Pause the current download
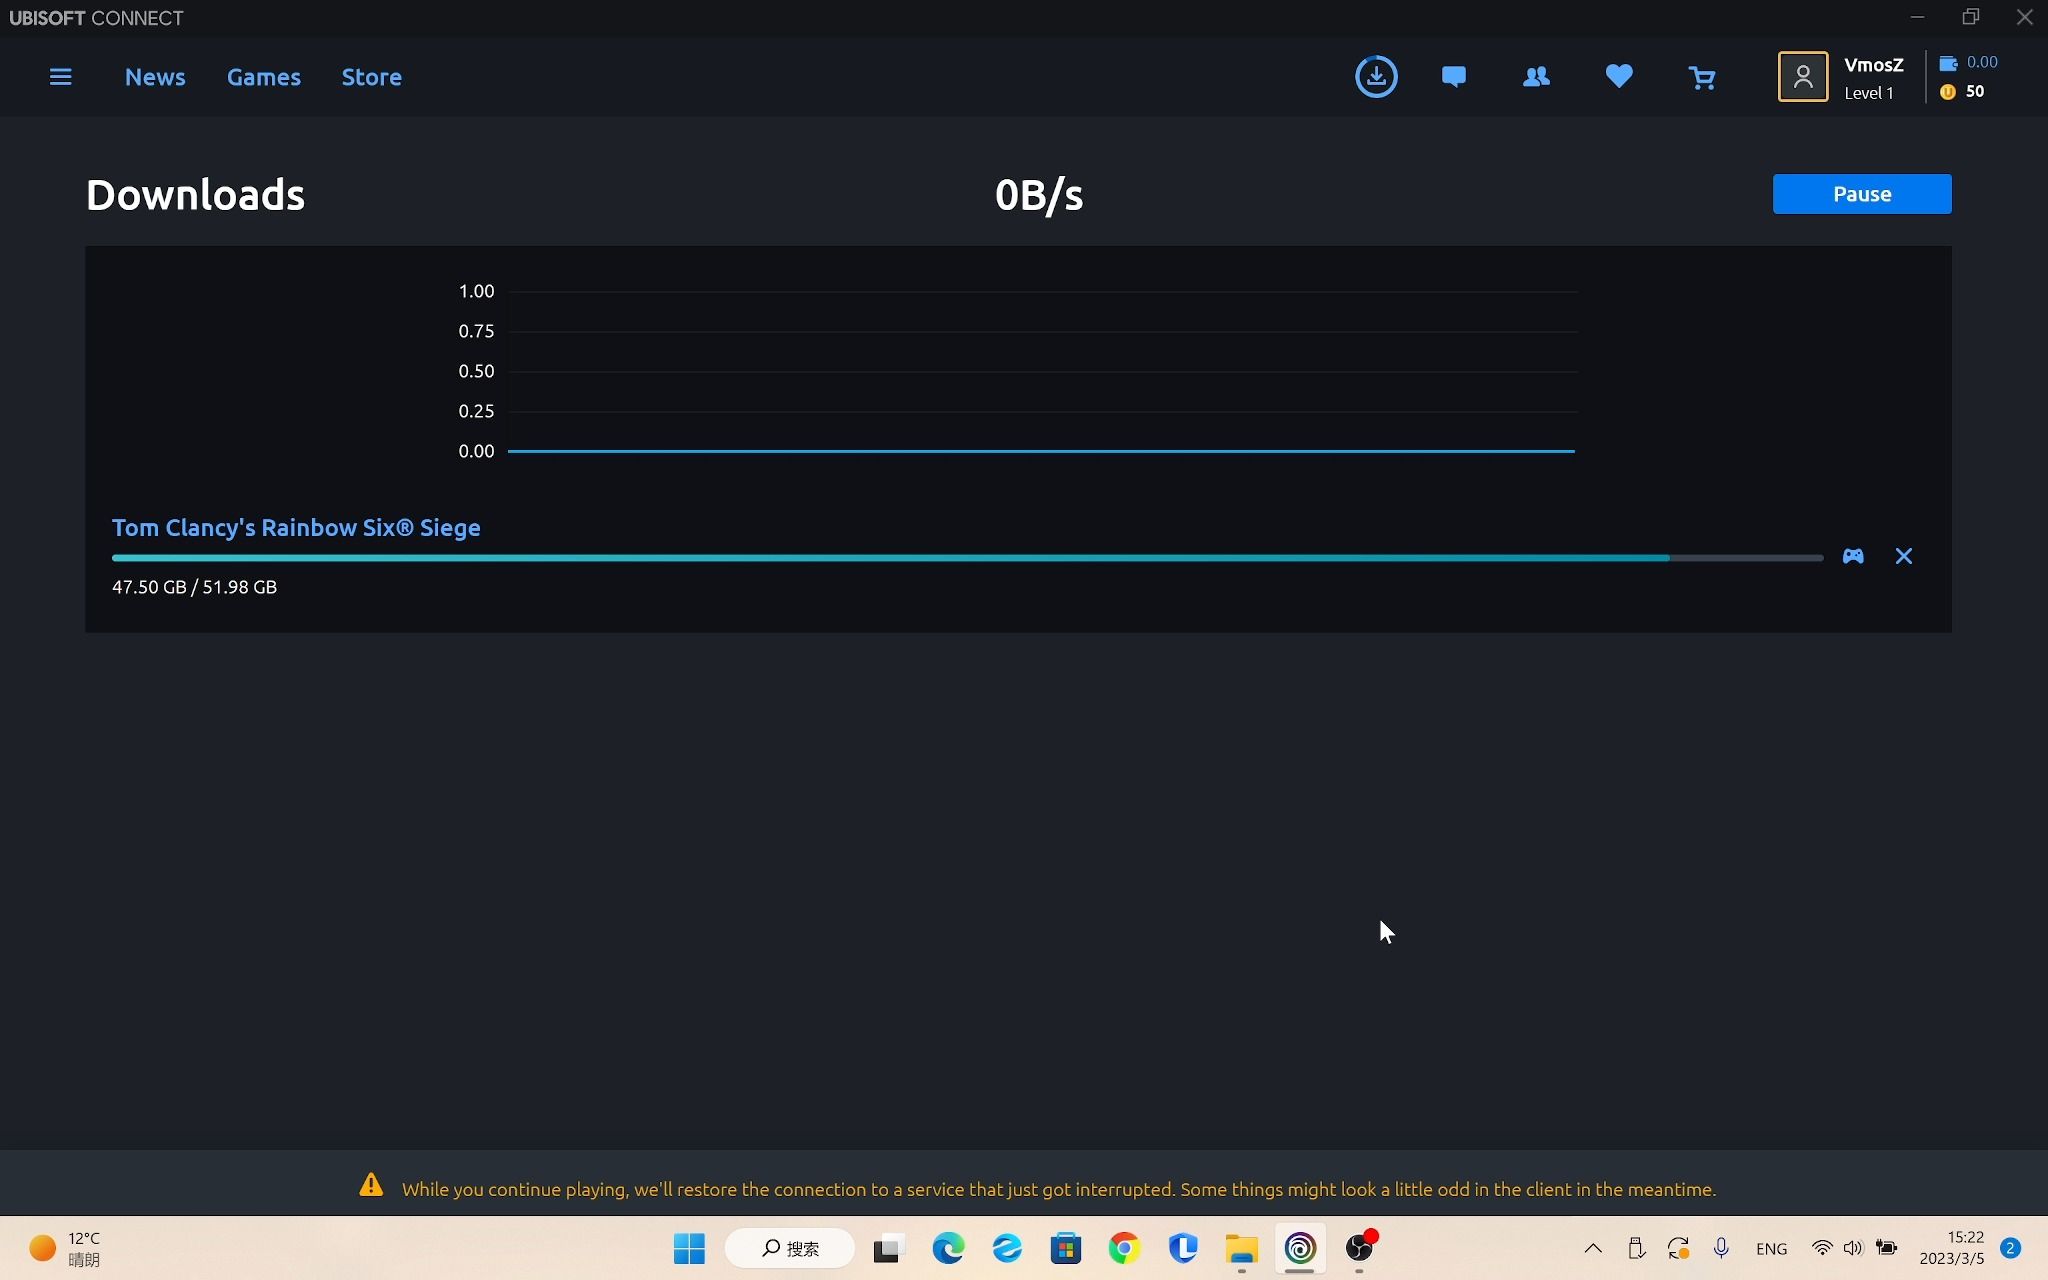2048x1280 pixels. pos(1861,194)
